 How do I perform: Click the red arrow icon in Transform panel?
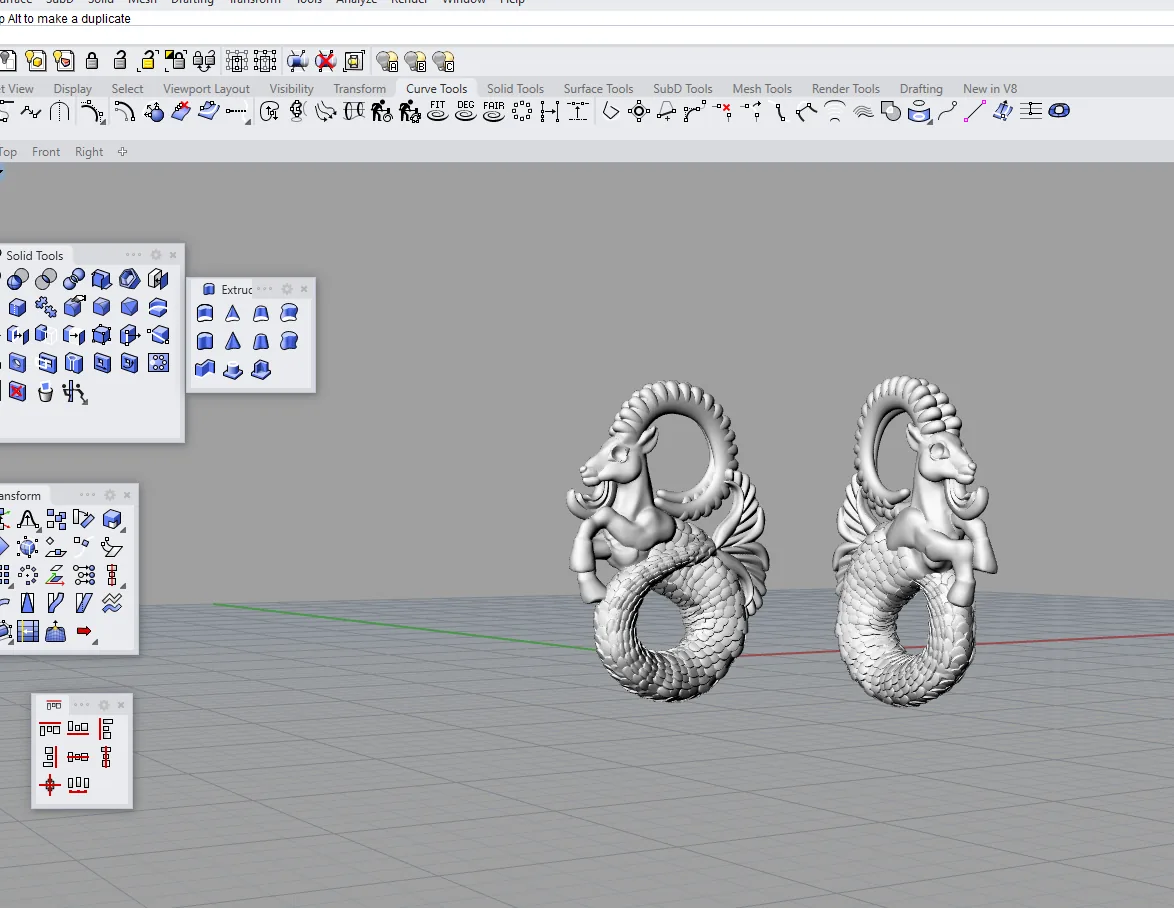pyautogui.click(x=85, y=633)
